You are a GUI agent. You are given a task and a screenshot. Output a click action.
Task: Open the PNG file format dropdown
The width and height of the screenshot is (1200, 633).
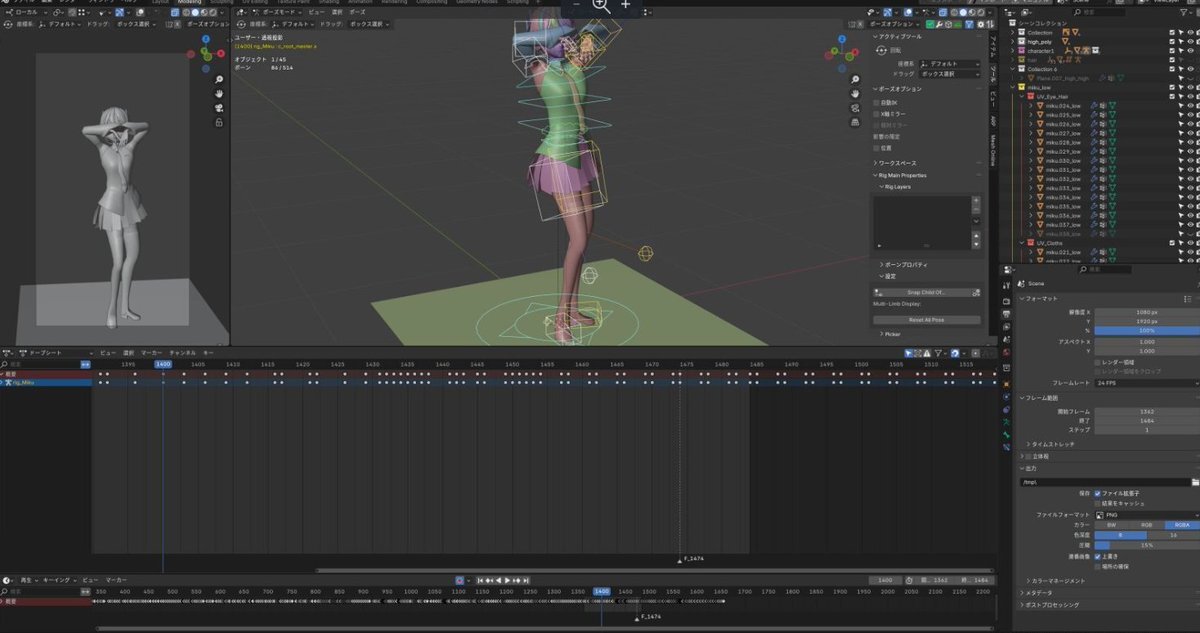point(1147,514)
